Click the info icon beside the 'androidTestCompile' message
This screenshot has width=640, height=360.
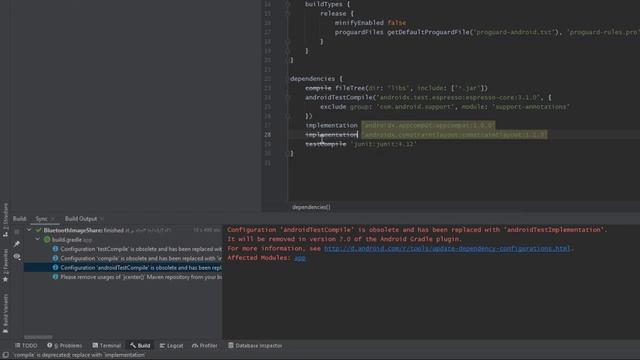pos(55,267)
